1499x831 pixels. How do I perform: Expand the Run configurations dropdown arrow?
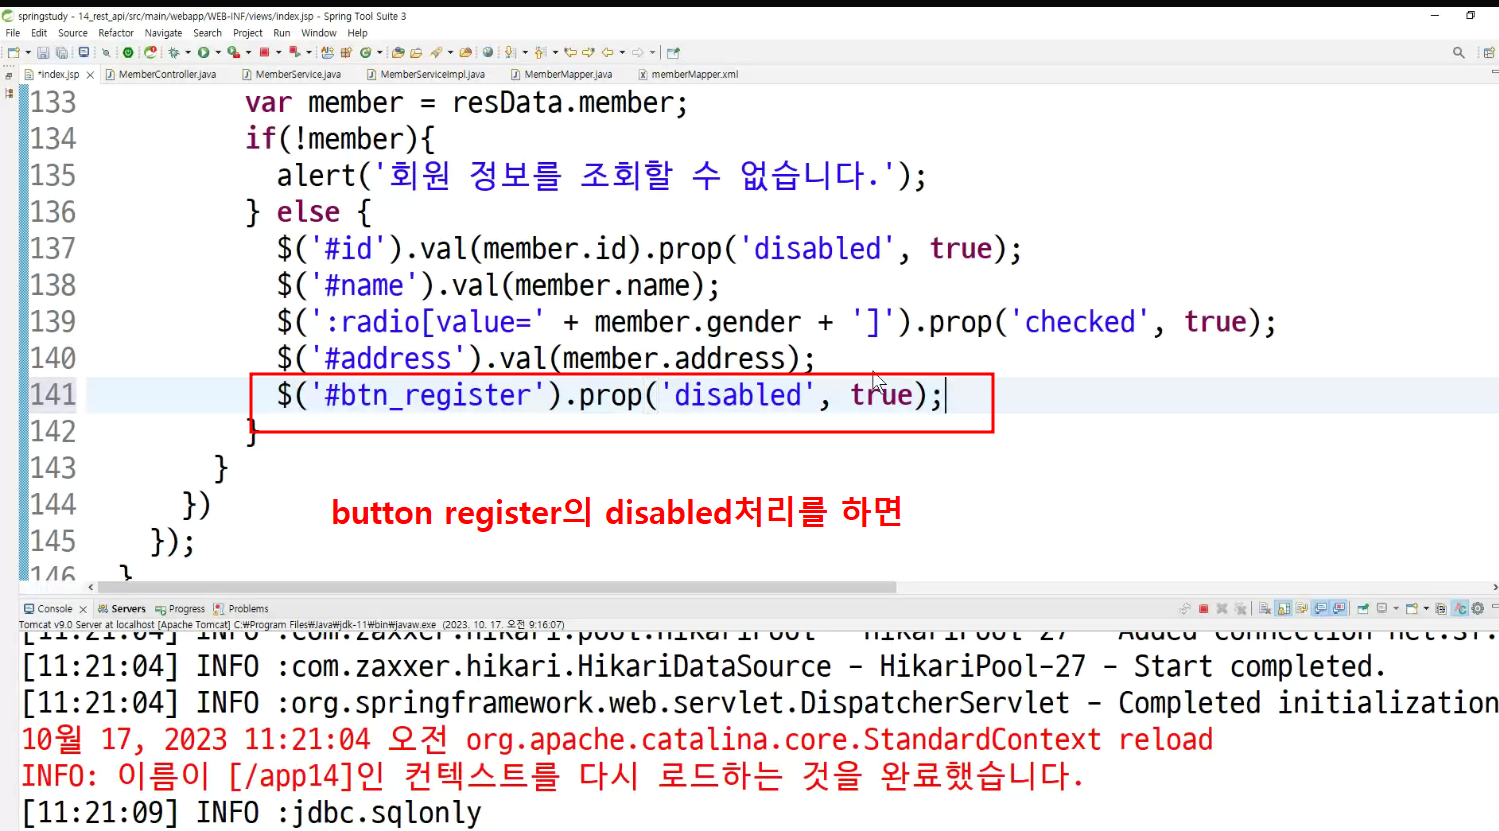[218, 52]
